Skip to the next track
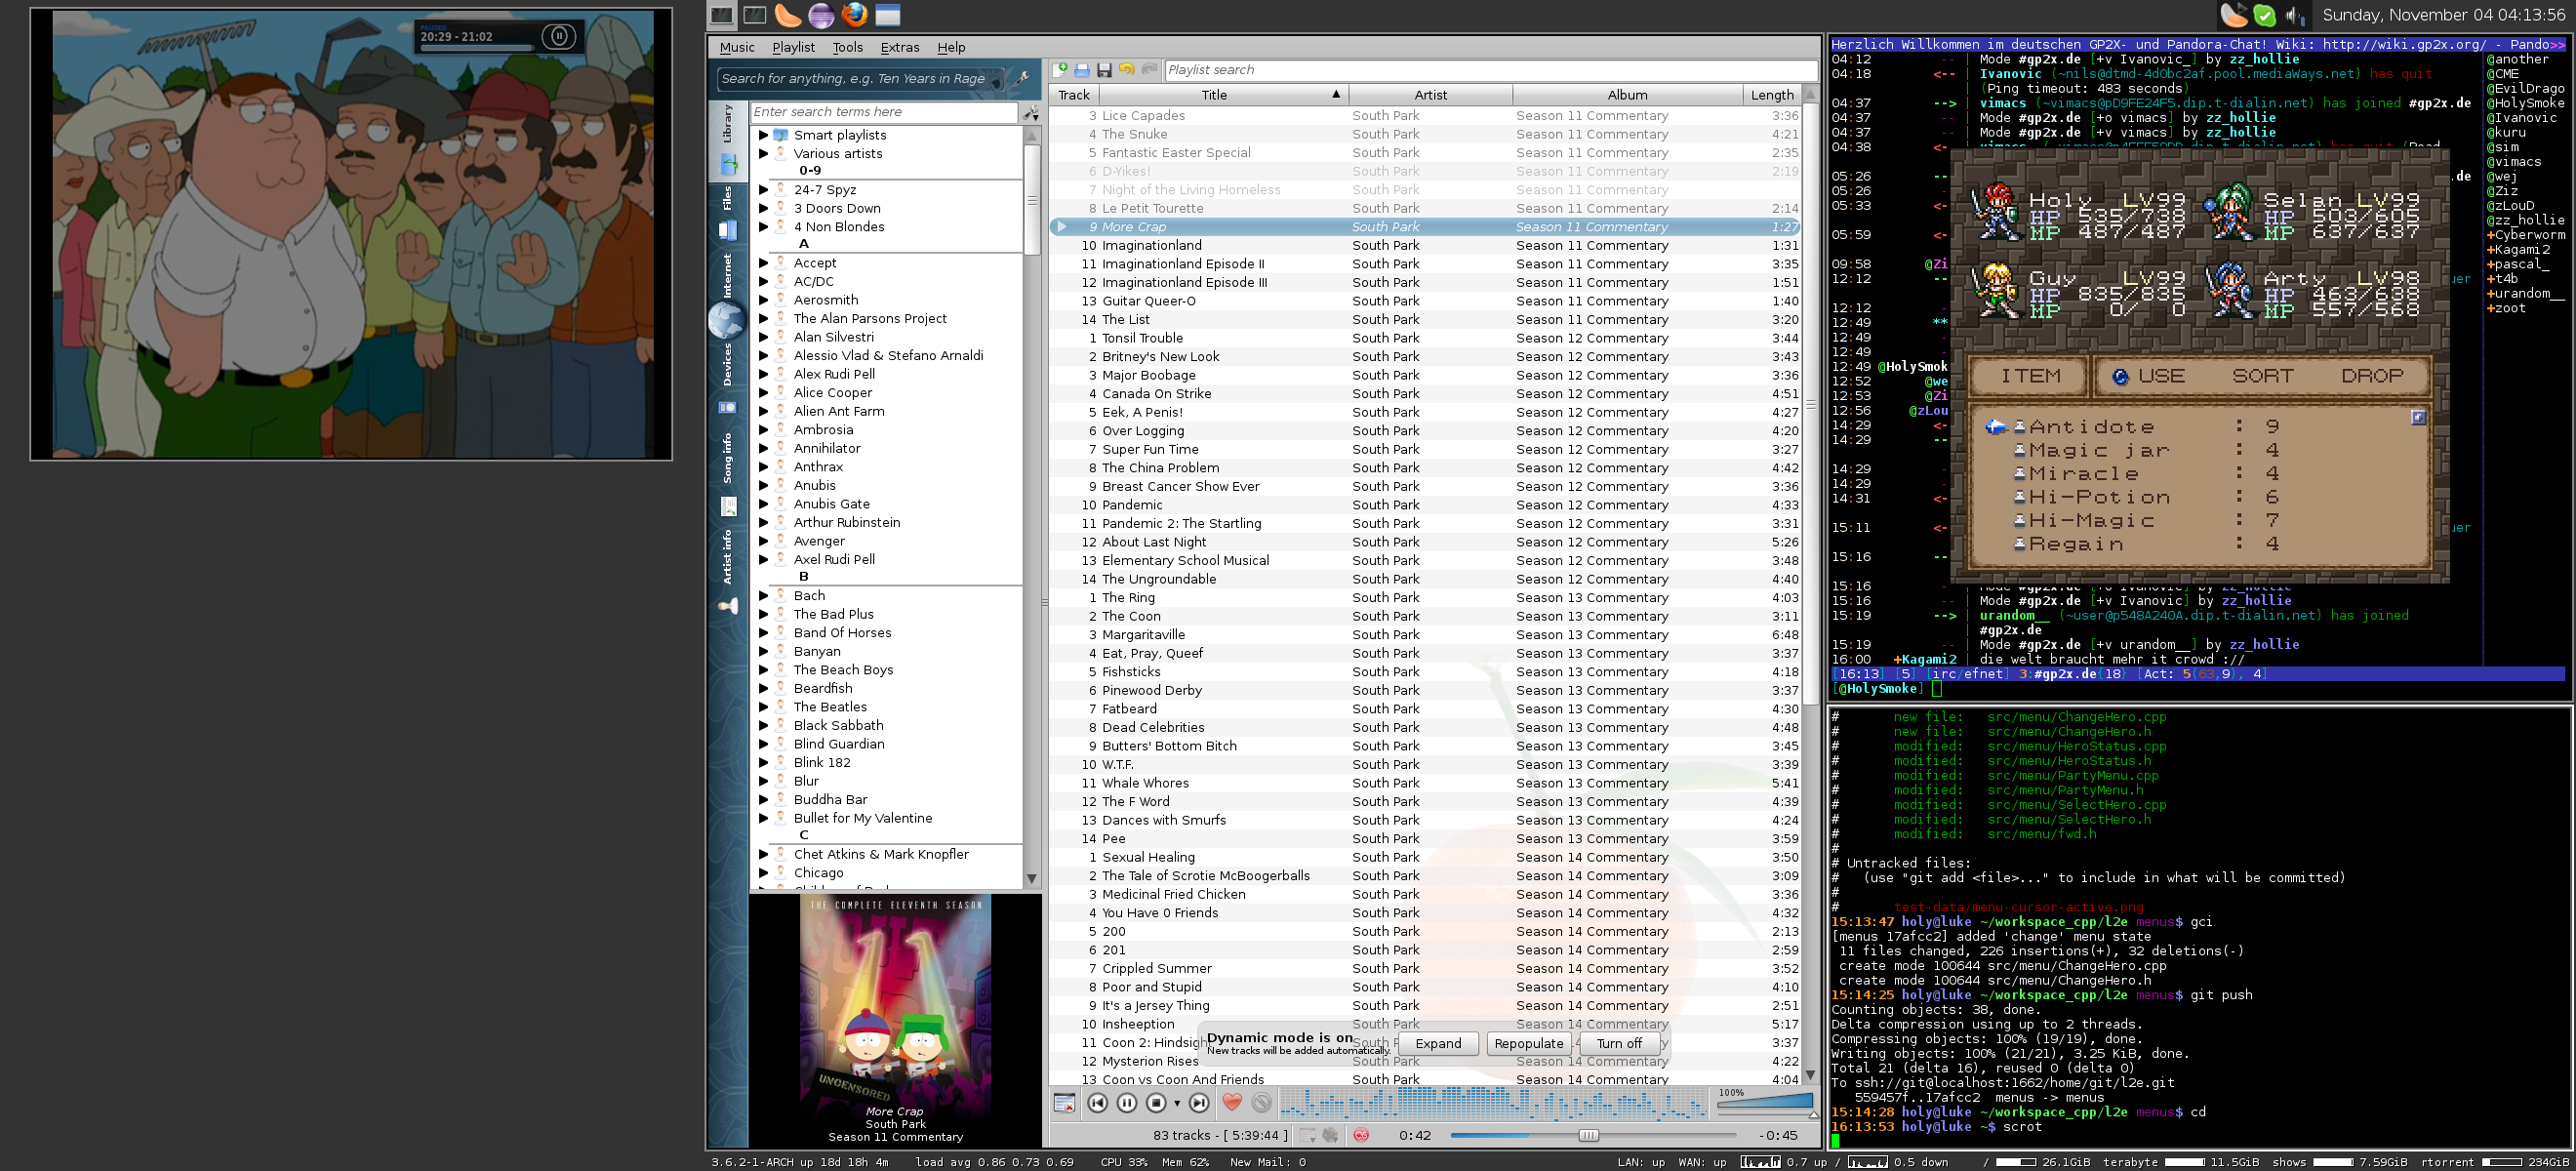This screenshot has width=2576, height=1171. [x=1199, y=1102]
